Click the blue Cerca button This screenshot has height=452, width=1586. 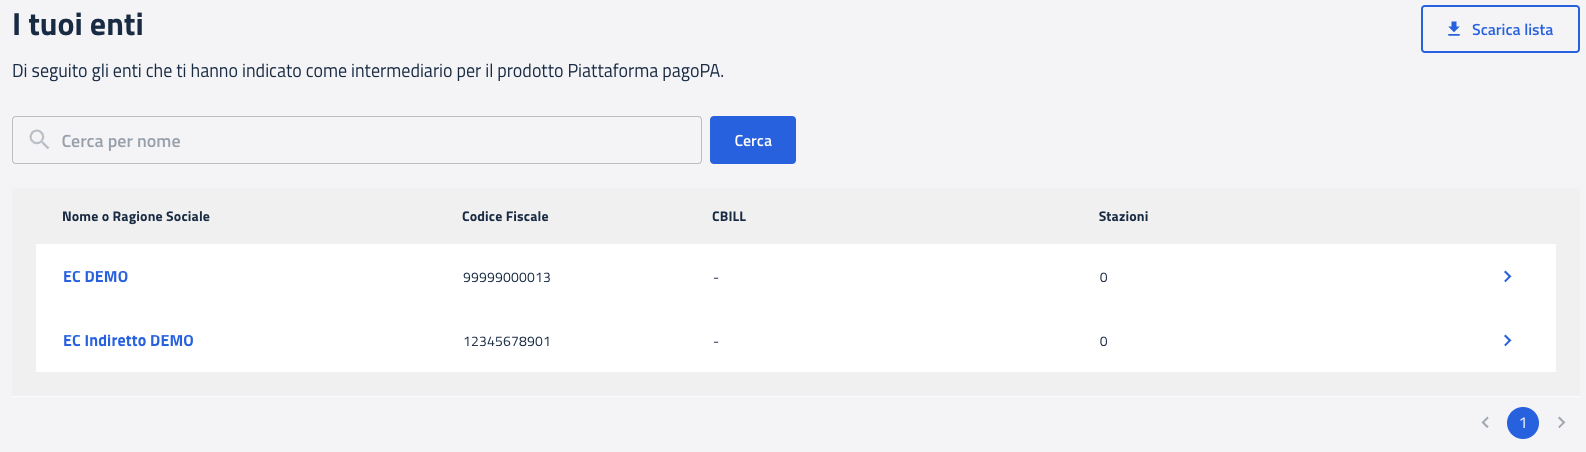752,140
